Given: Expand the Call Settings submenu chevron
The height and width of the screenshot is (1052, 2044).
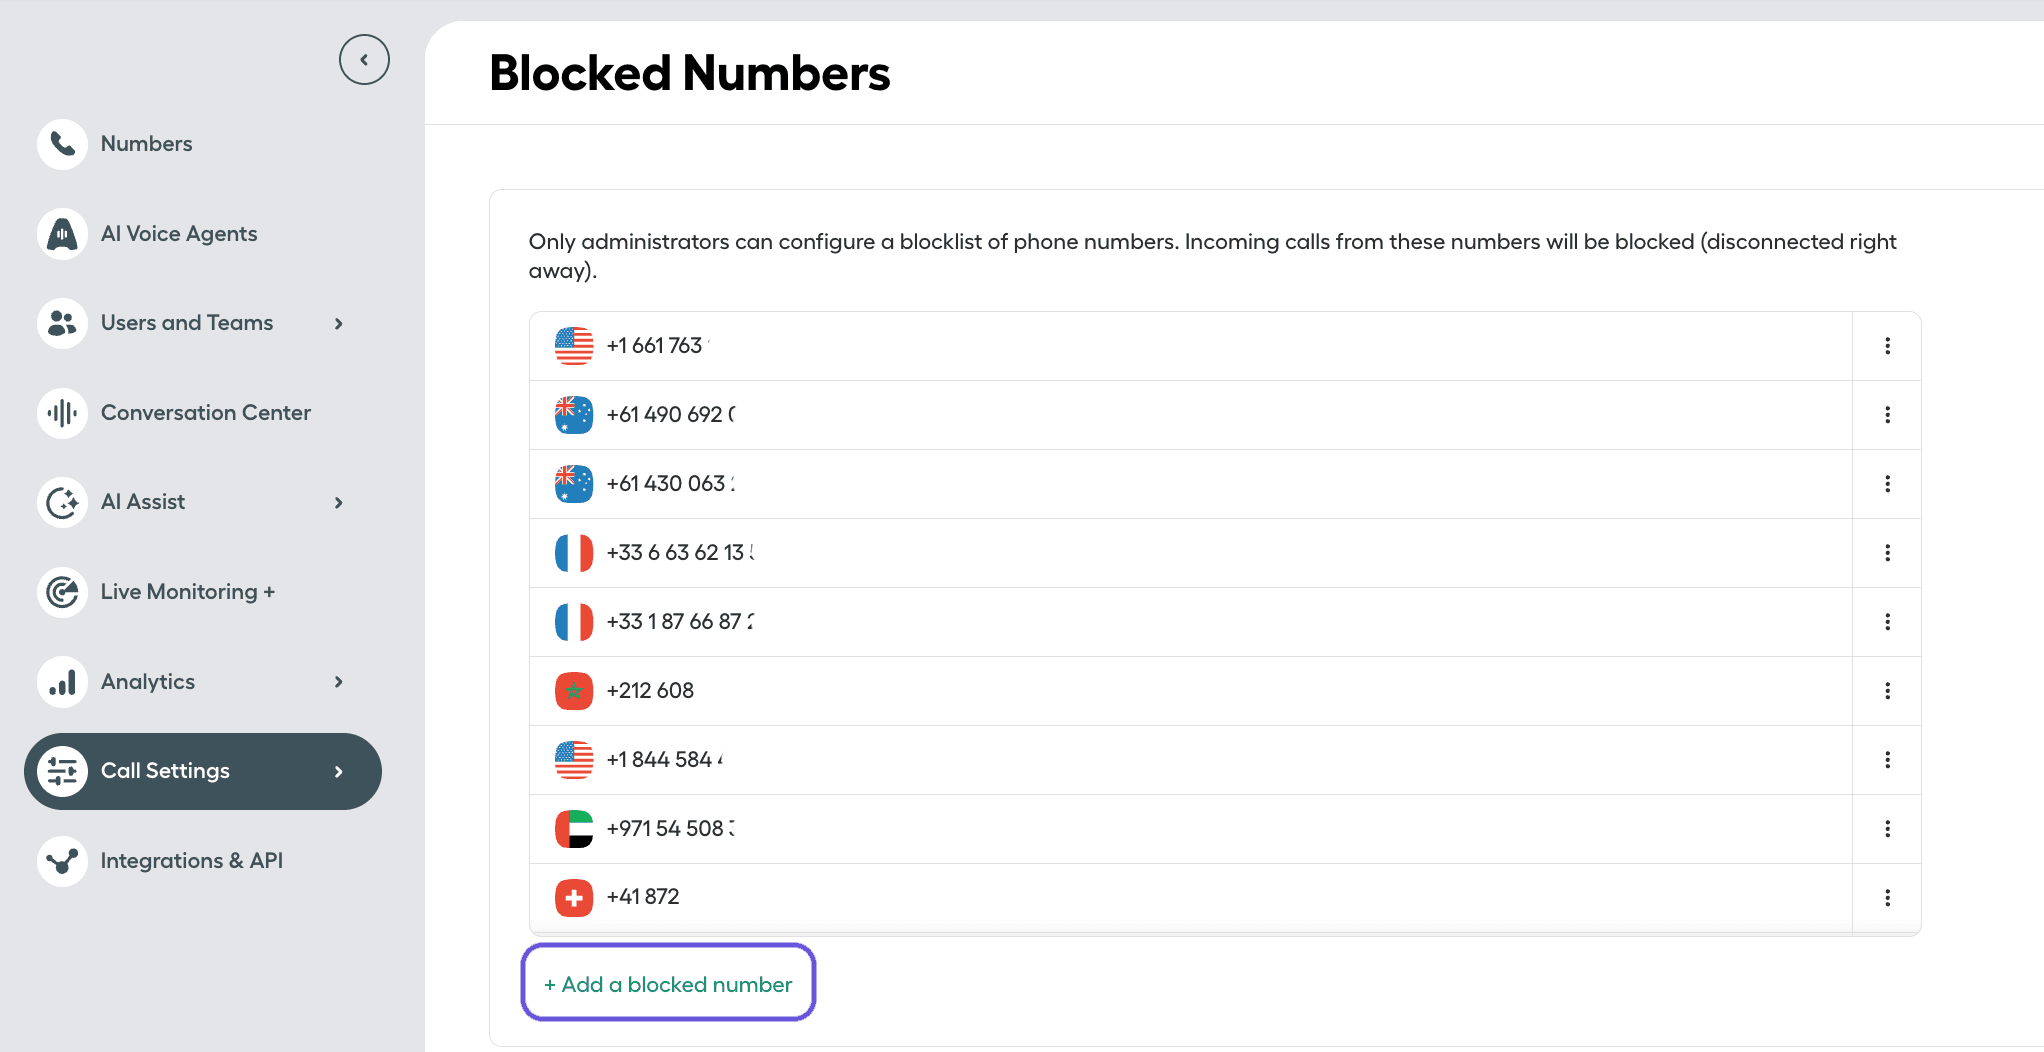Looking at the screenshot, I should click(338, 771).
